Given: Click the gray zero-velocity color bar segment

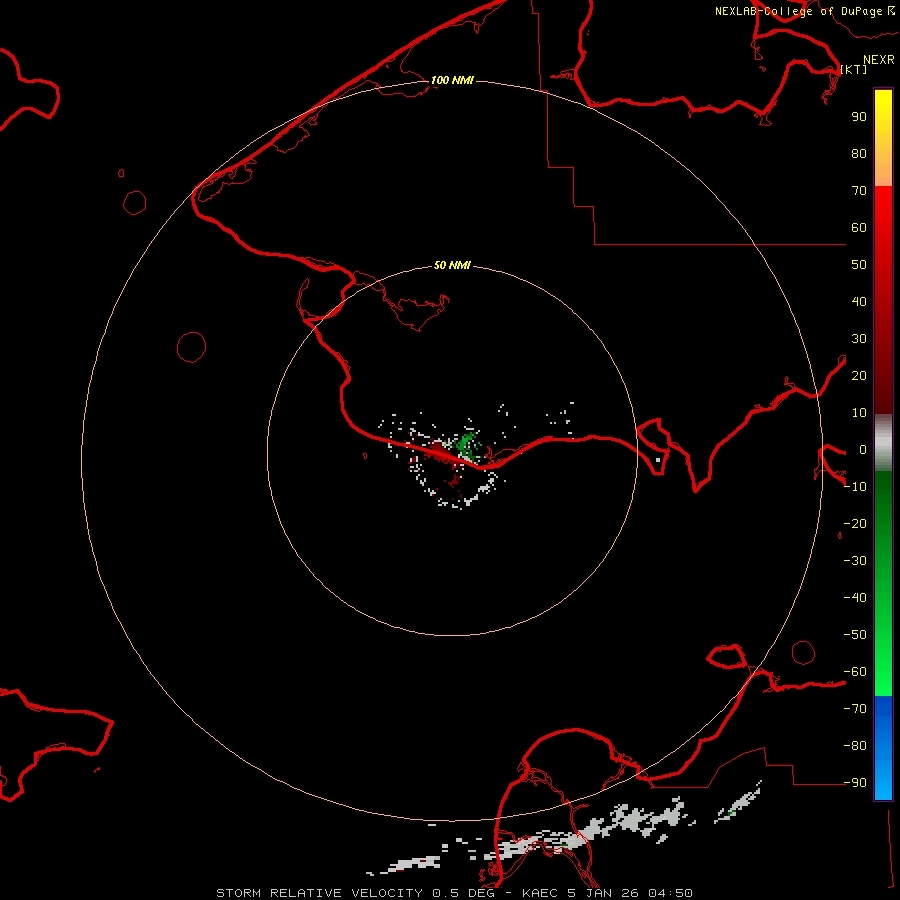Looking at the screenshot, I should tap(883, 443).
